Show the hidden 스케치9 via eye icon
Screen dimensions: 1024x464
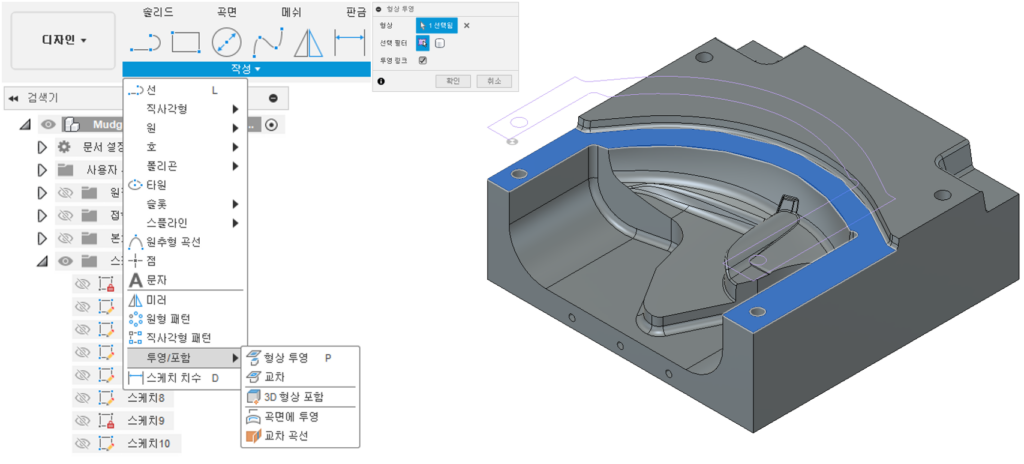point(82,420)
